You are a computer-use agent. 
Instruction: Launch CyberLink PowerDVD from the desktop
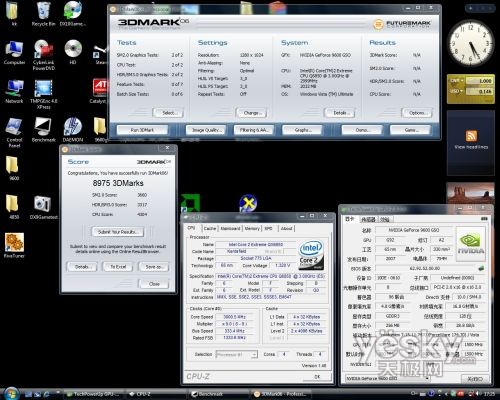click(x=43, y=55)
